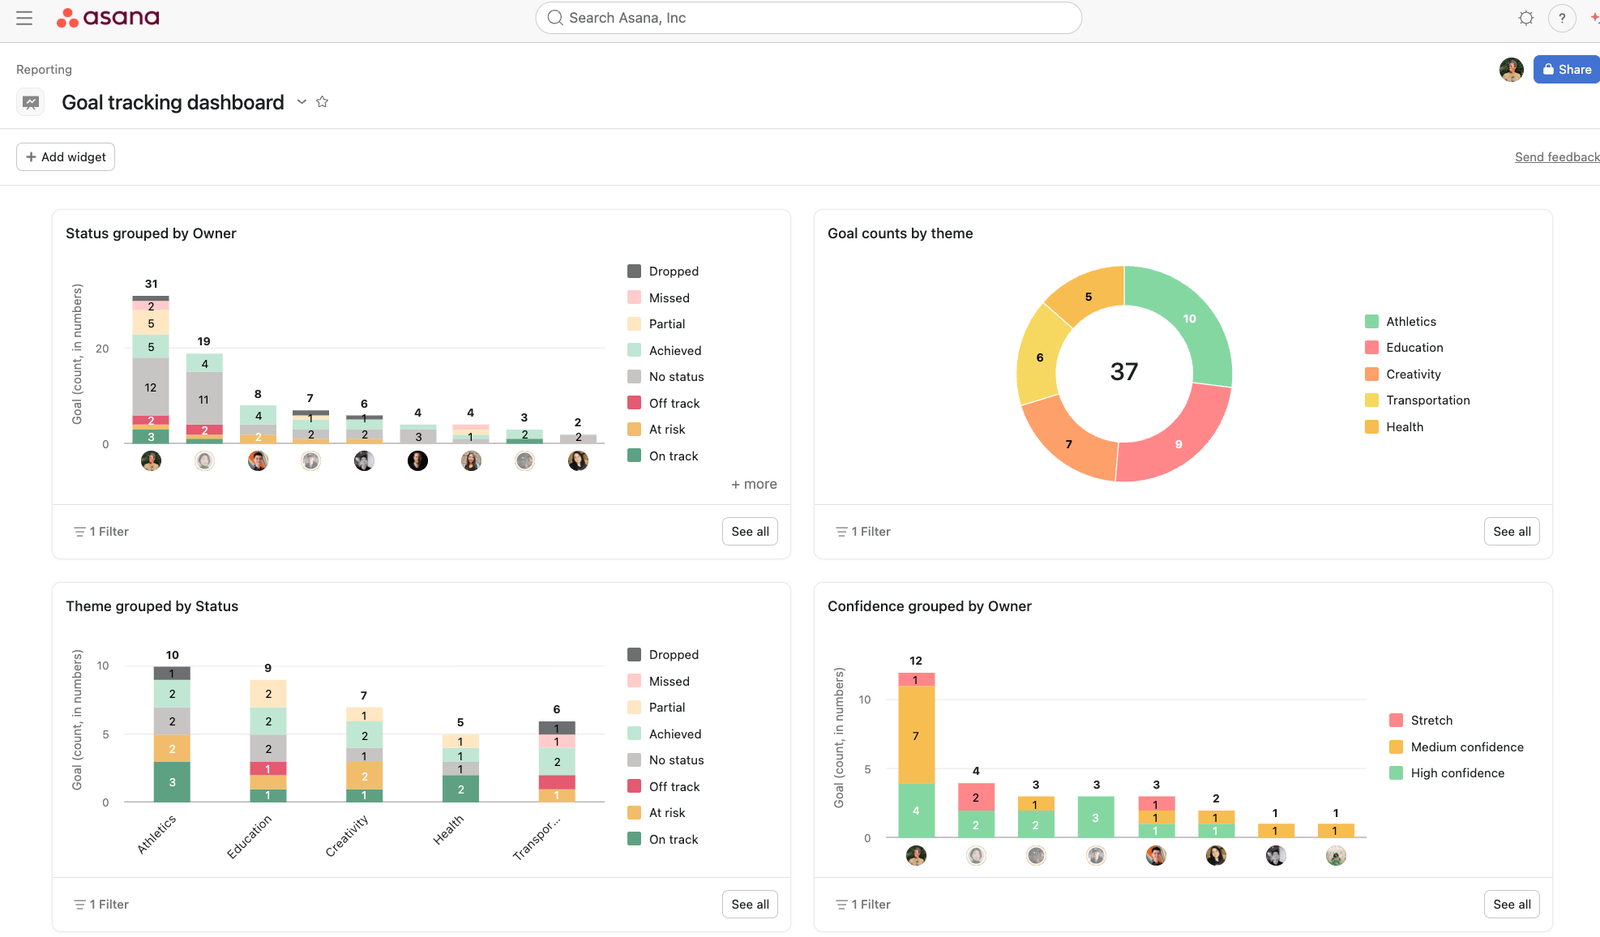Select the Education color swatch in the legend

coord(1371,347)
